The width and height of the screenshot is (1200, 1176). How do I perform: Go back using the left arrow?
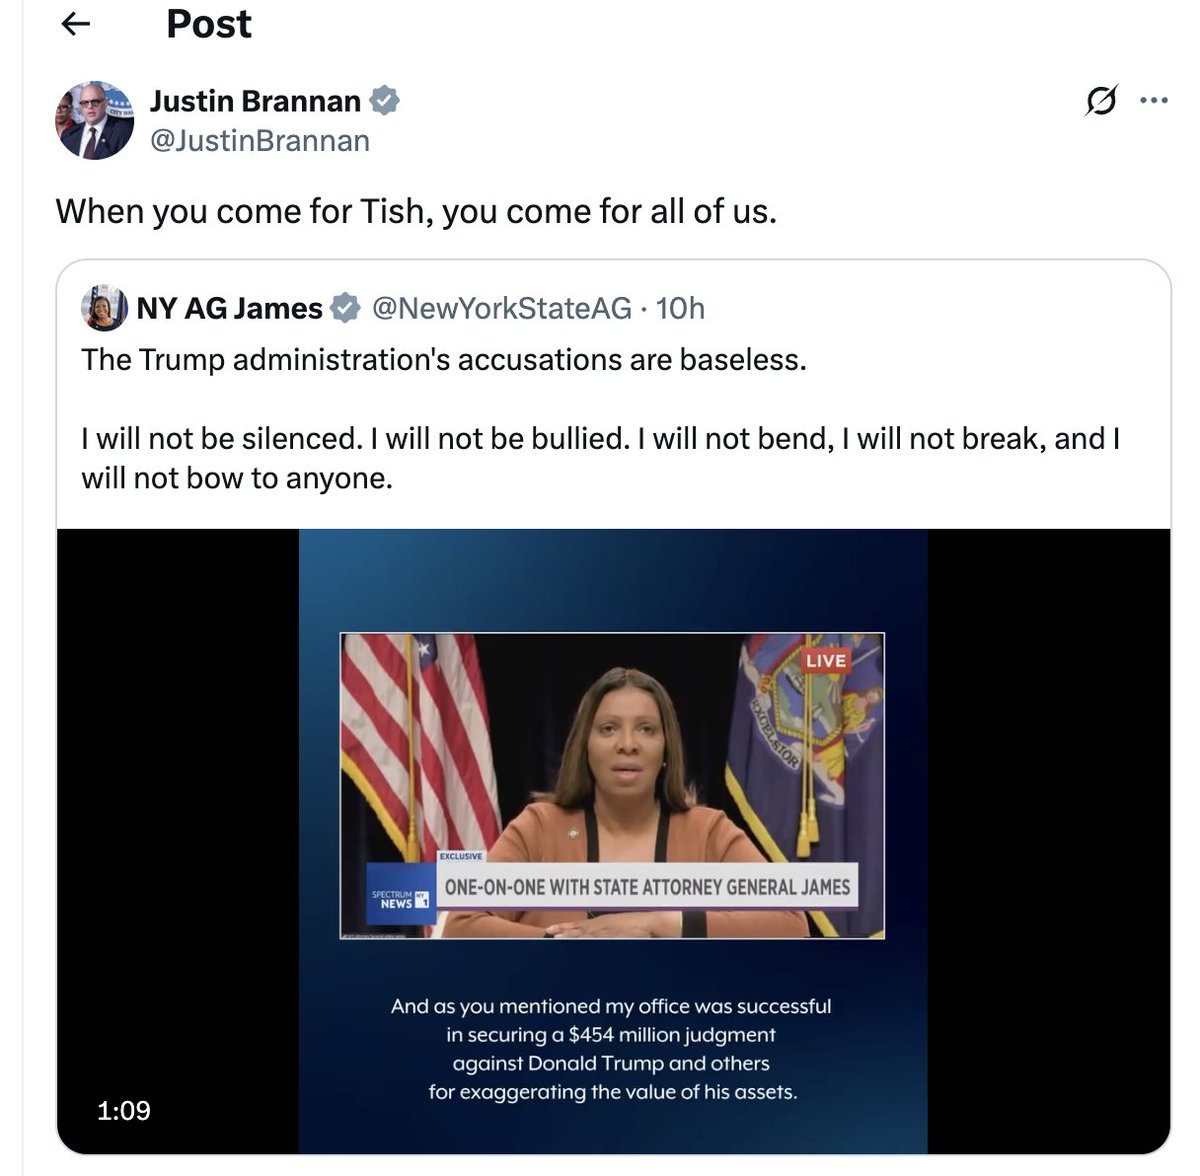pyautogui.click(x=77, y=25)
